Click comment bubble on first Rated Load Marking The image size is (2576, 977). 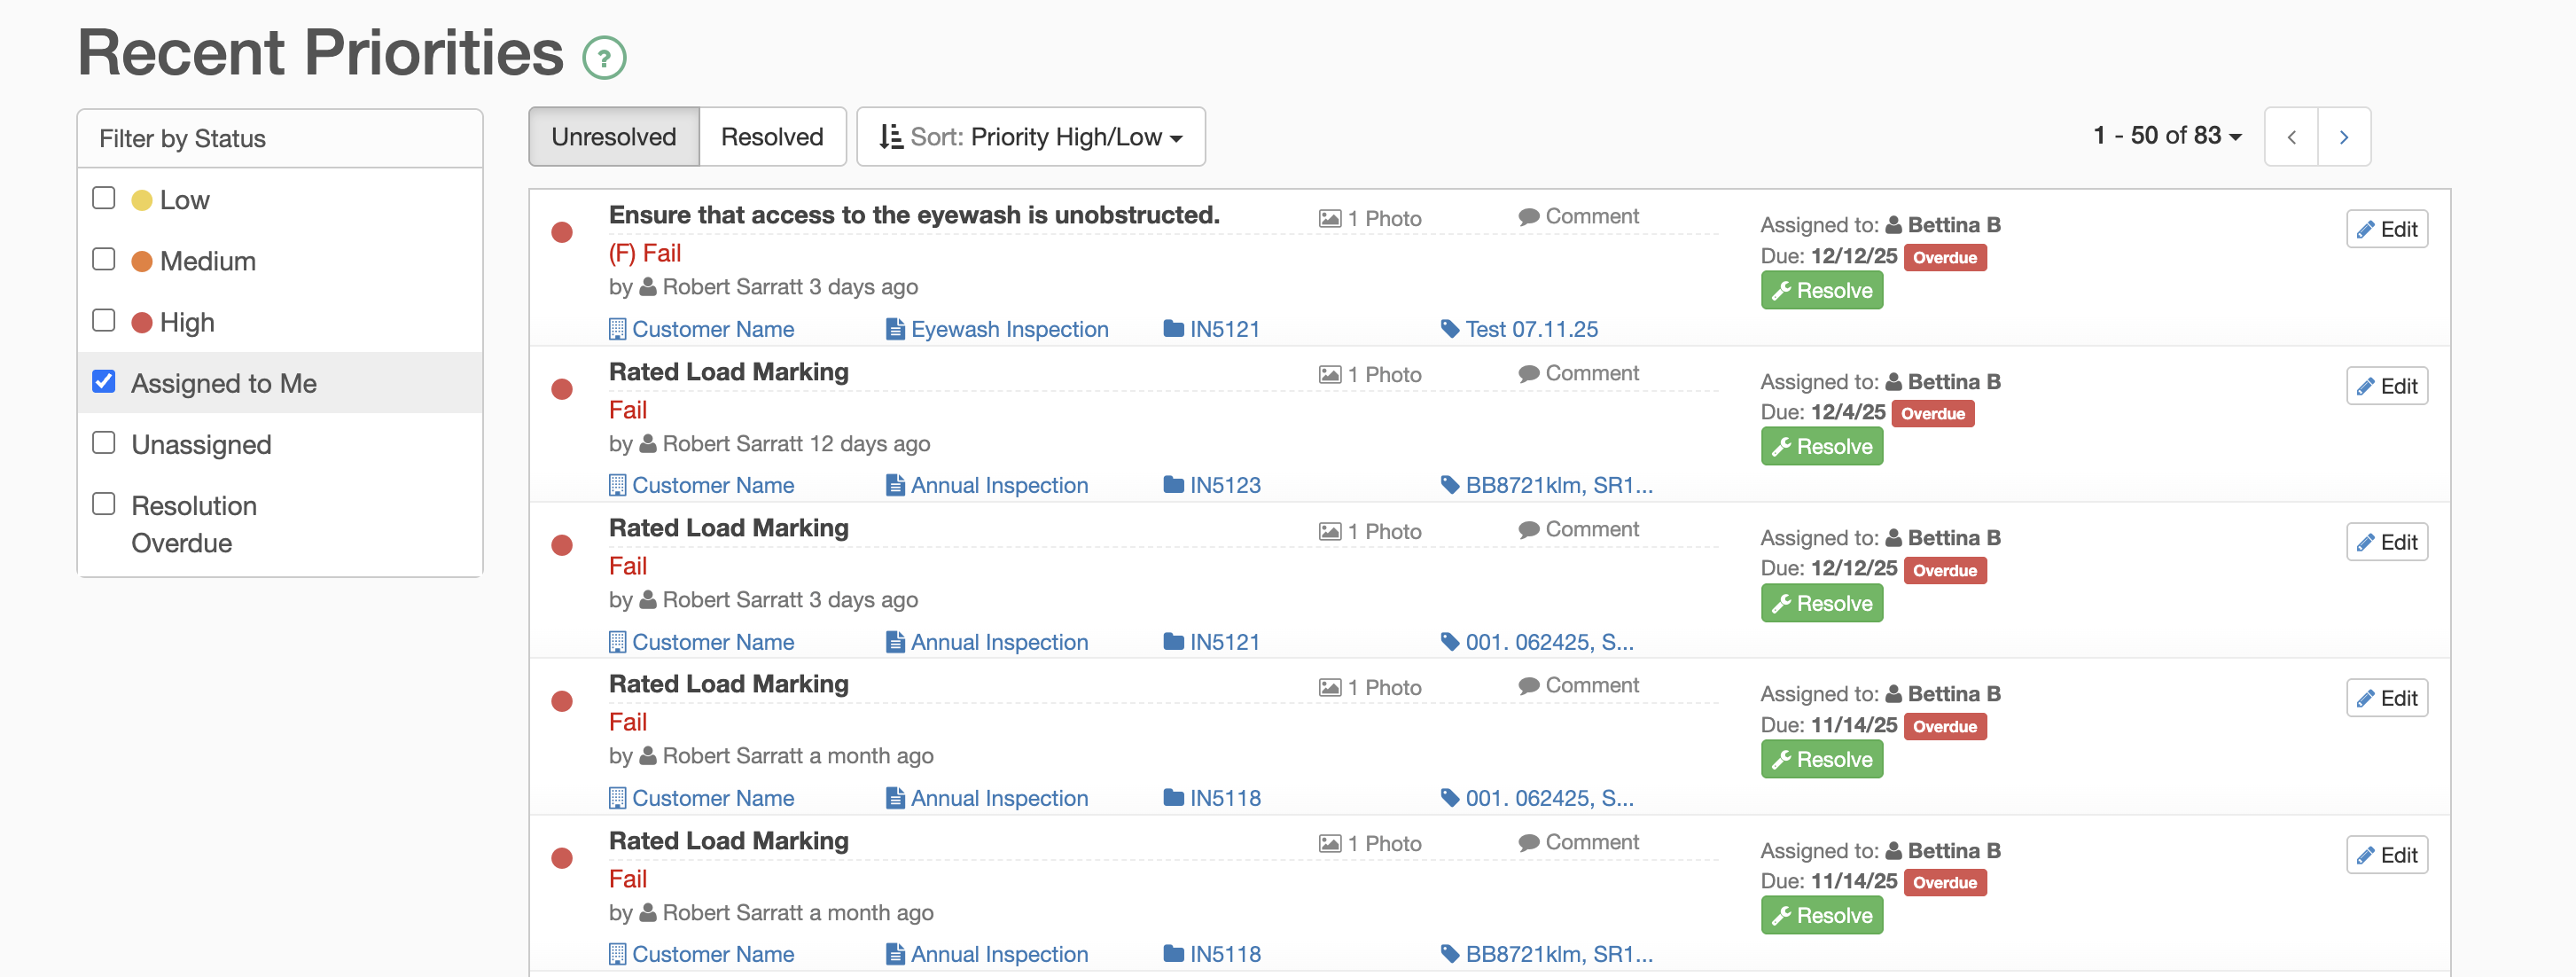point(1528,373)
